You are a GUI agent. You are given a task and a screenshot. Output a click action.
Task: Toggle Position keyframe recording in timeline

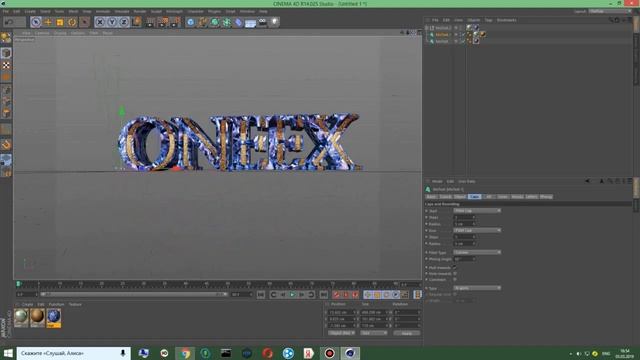click(368, 294)
